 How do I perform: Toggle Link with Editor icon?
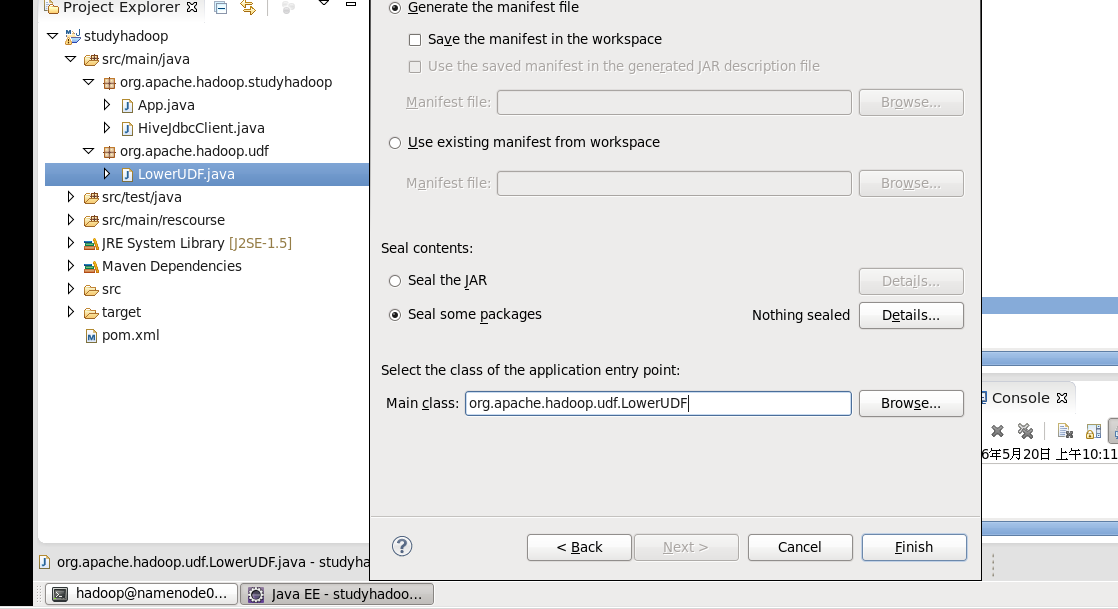pos(248,8)
